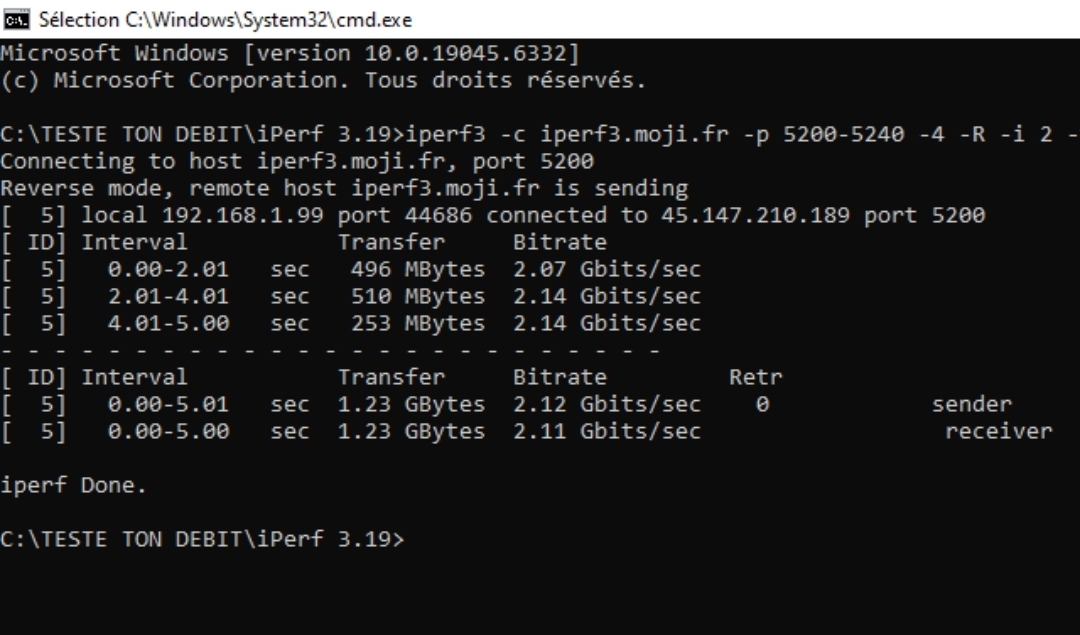Click the 'Reverse mode' output line
Viewport: 1080px width, 635px height.
pos(344,189)
